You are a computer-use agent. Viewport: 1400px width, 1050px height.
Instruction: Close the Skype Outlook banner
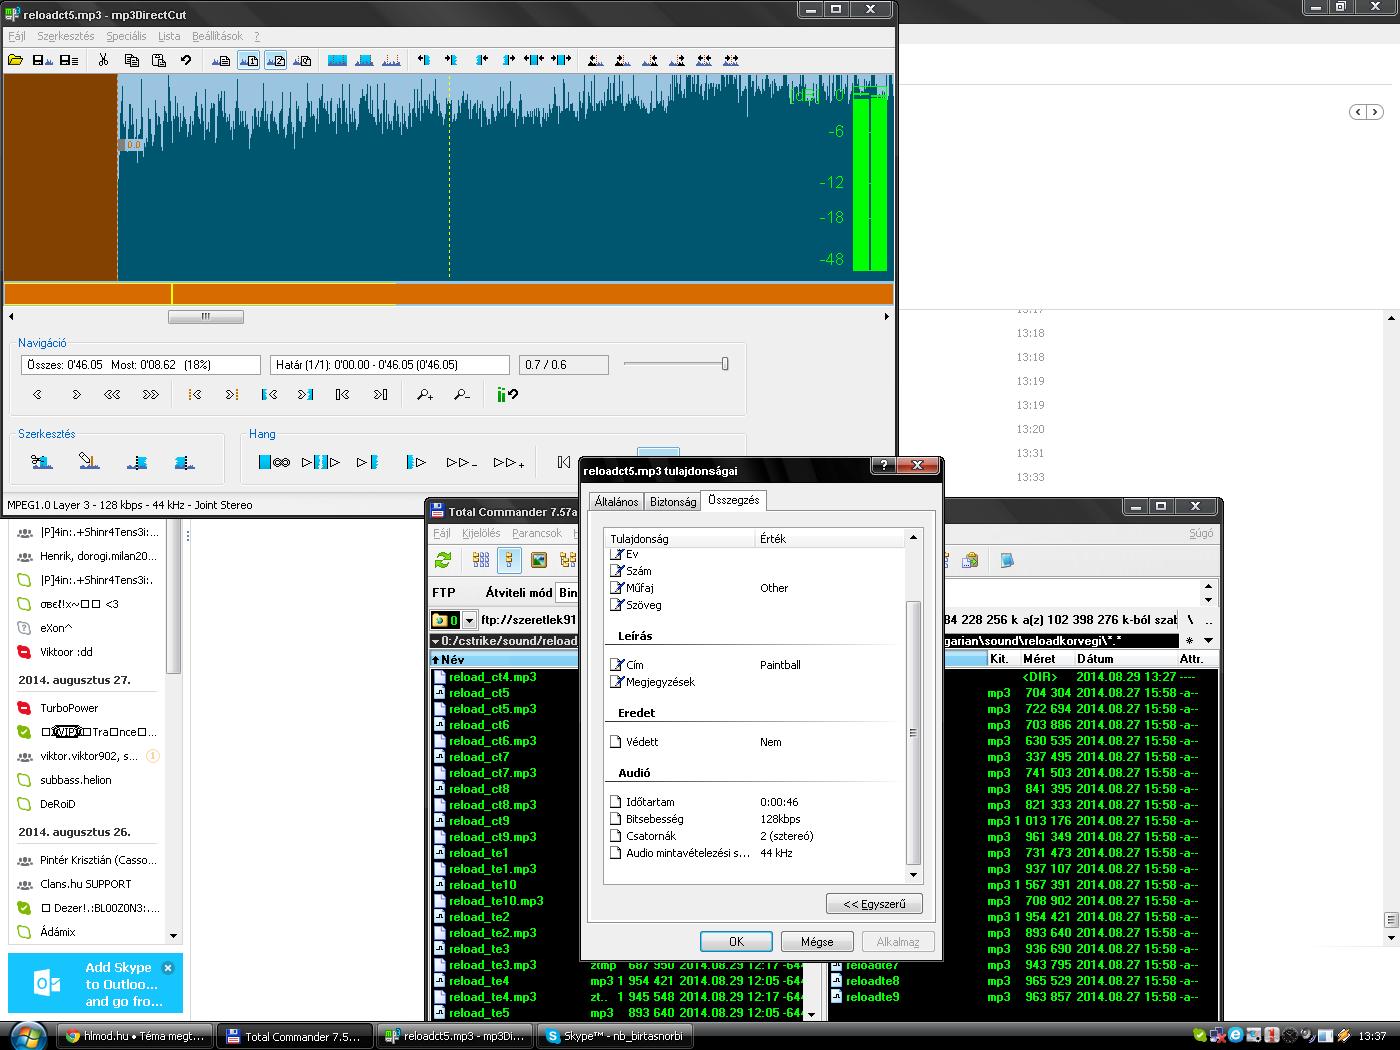click(x=168, y=967)
